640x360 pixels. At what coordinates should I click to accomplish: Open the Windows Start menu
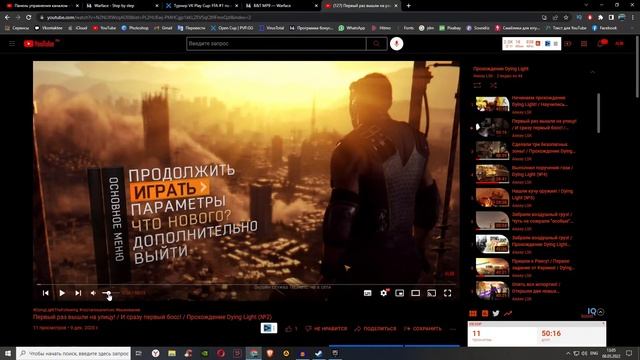click(8, 353)
